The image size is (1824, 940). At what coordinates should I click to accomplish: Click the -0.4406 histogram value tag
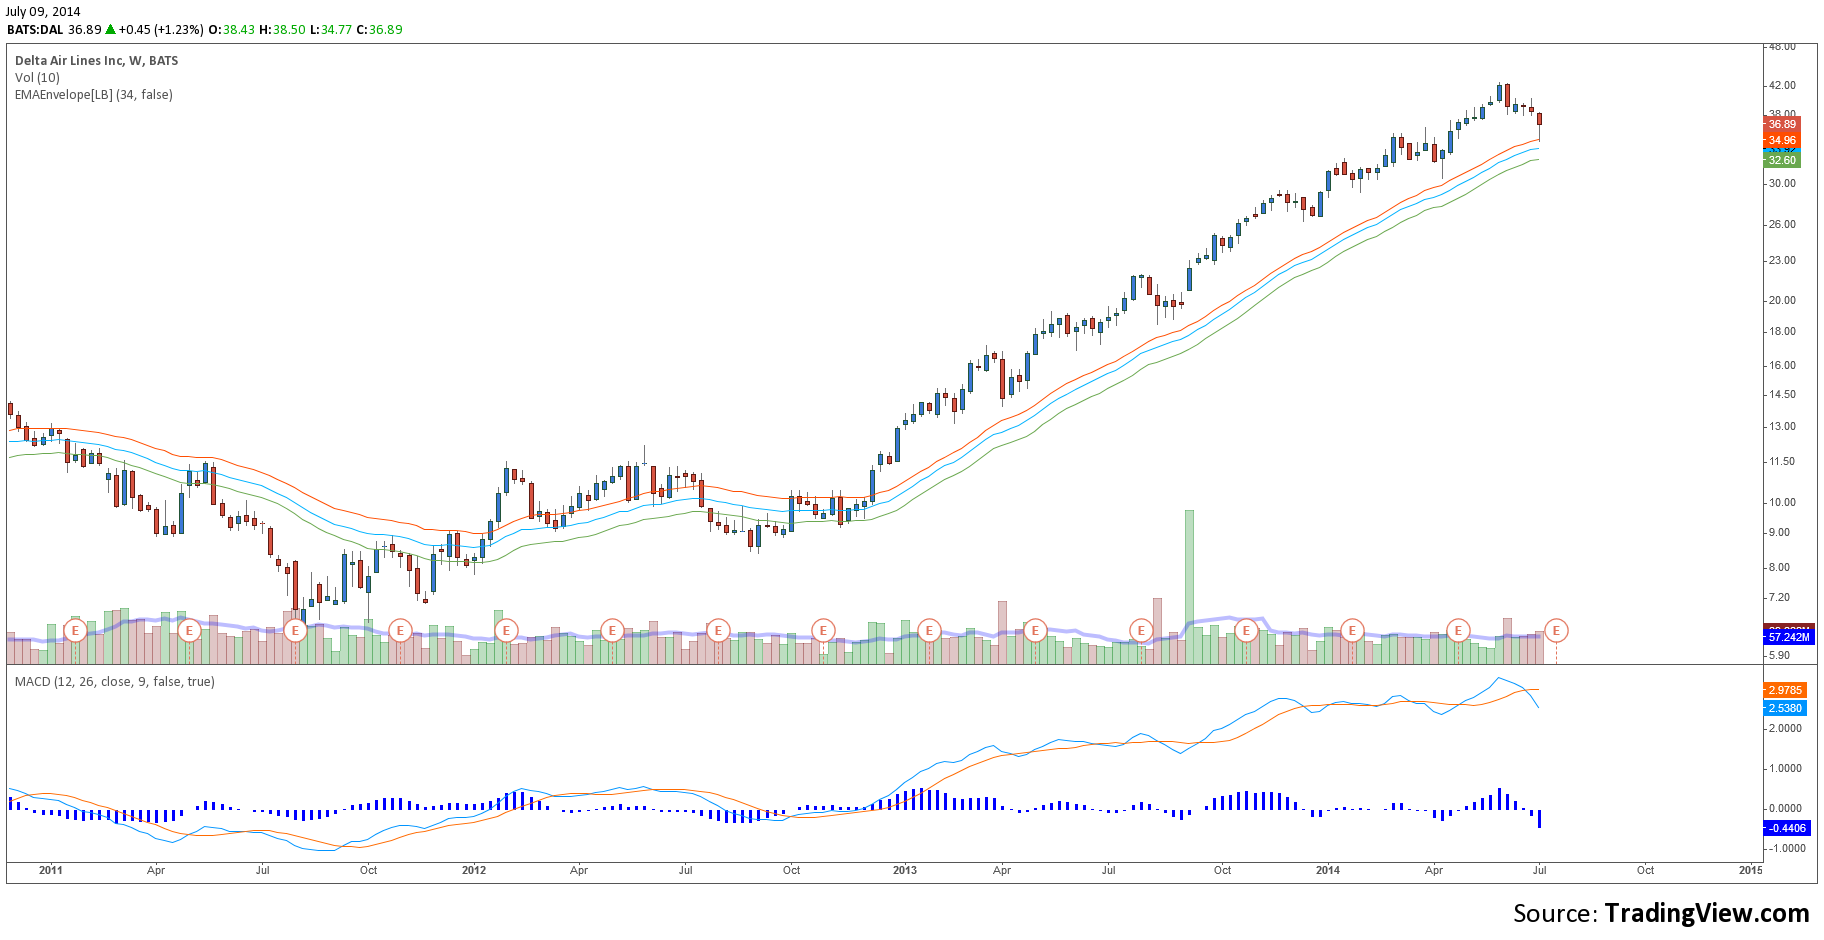(1787, 828)
